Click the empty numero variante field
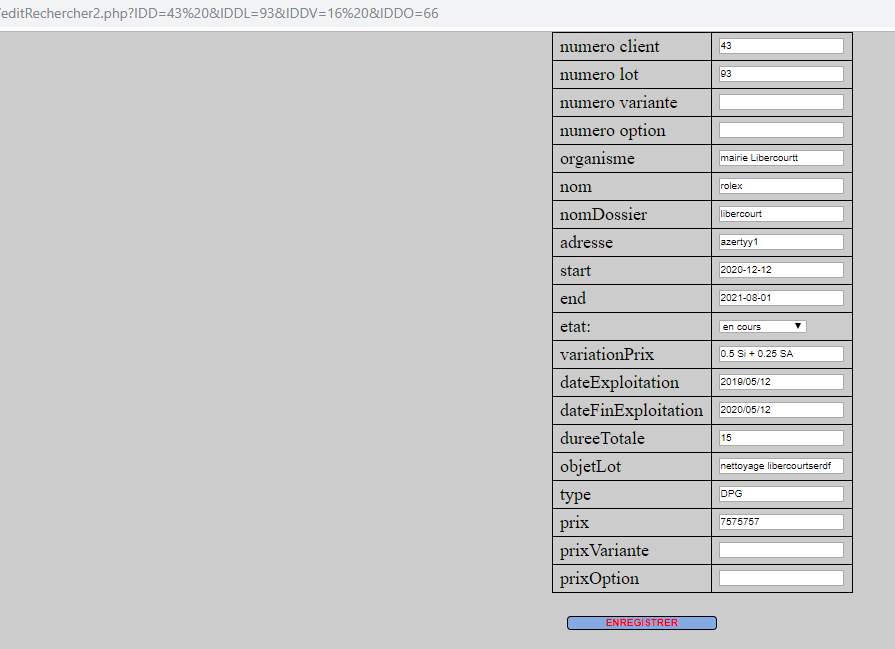 [x=780, y=101]
